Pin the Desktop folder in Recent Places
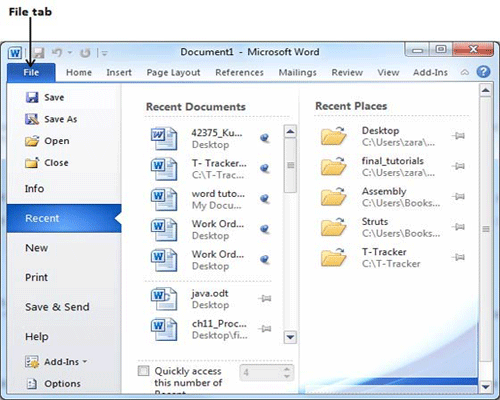 pyautogui.click(x=459, y=136)
